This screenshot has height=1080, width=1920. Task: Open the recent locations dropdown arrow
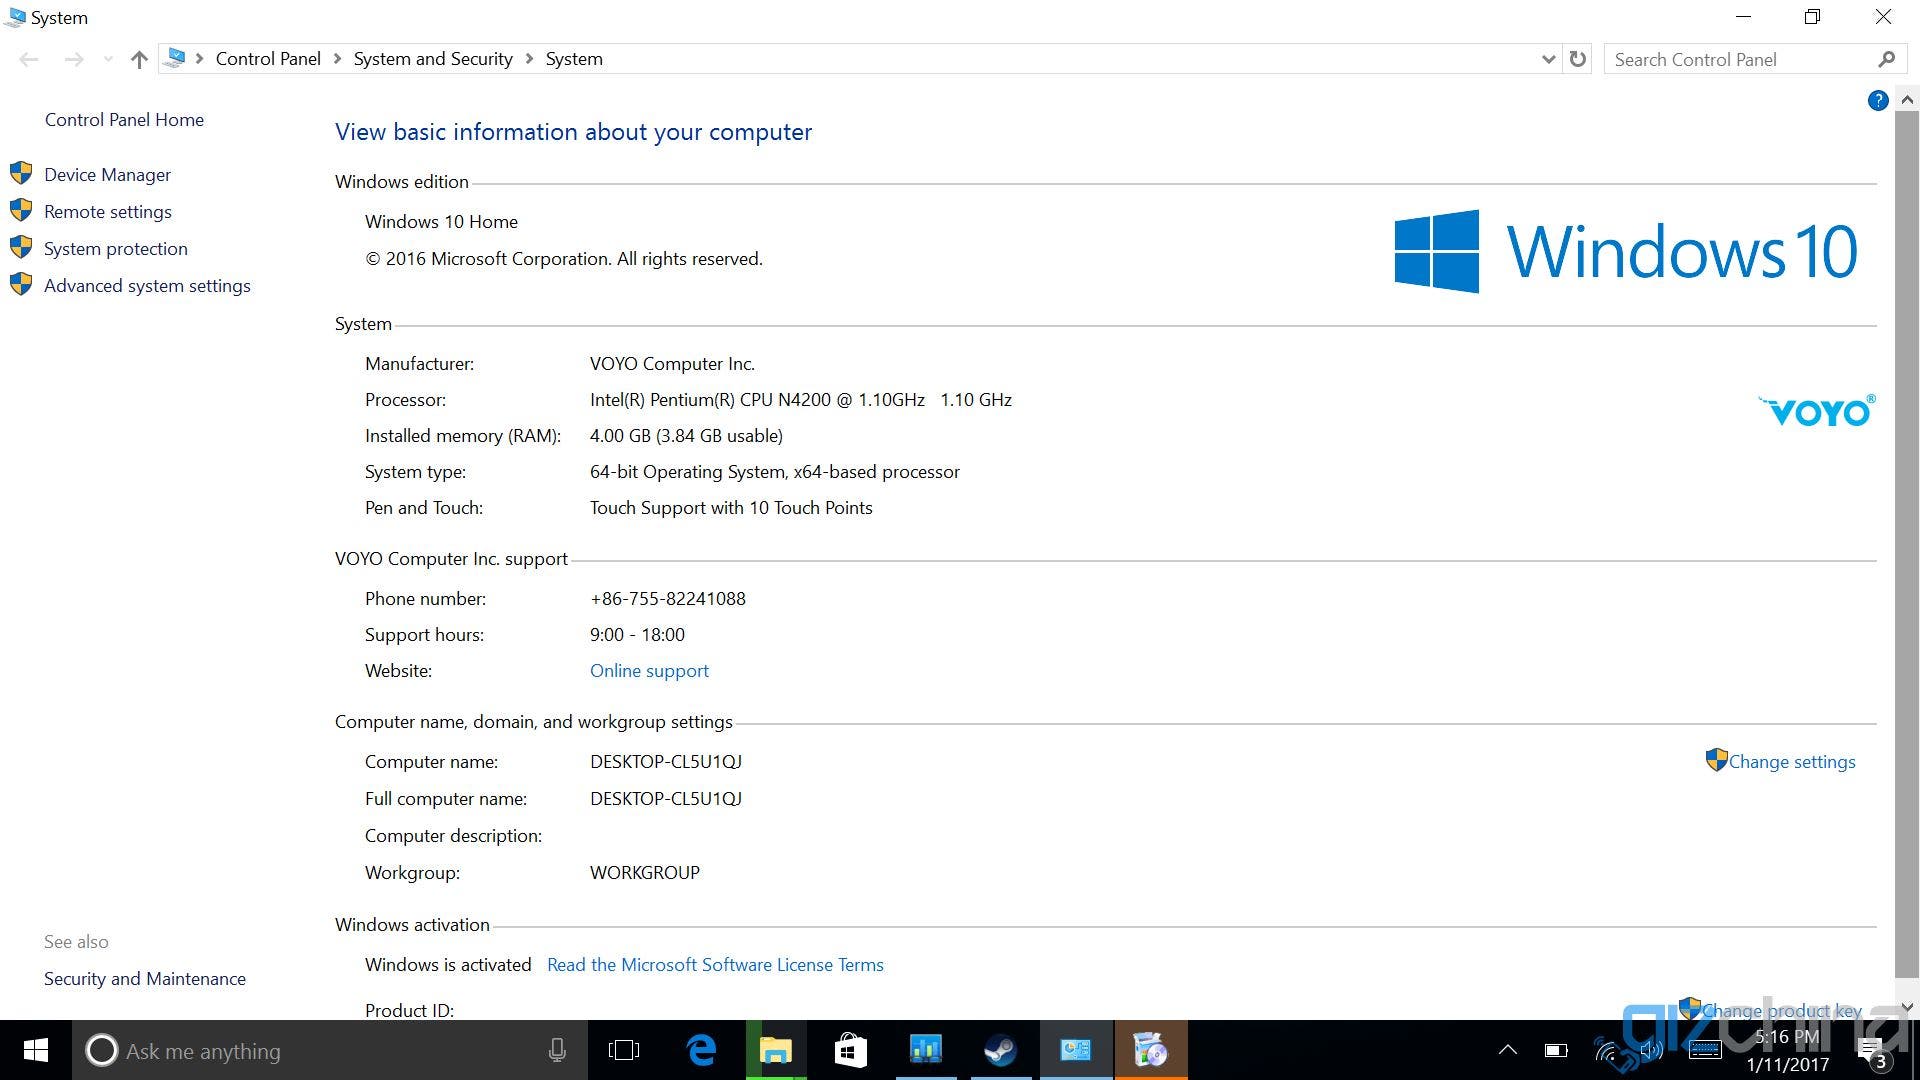(x=108, y=59)
